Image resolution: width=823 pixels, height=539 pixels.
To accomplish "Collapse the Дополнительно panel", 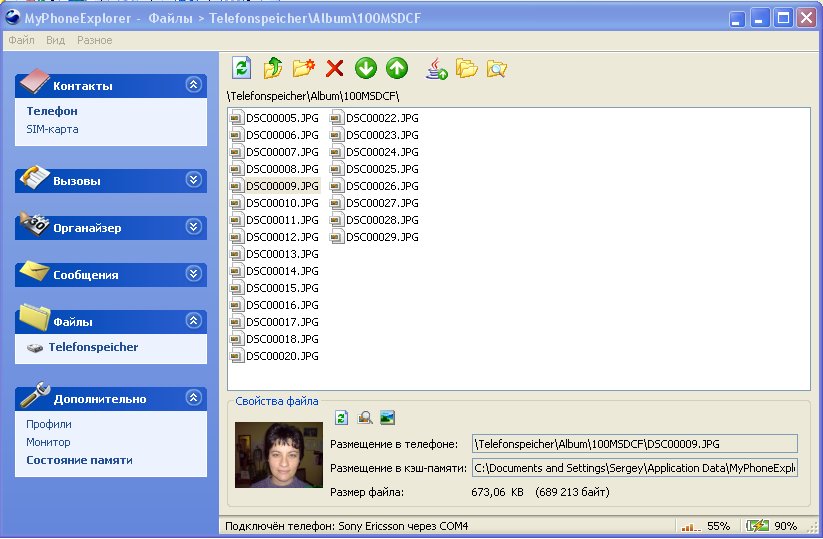I will click(x=194, y=398).
